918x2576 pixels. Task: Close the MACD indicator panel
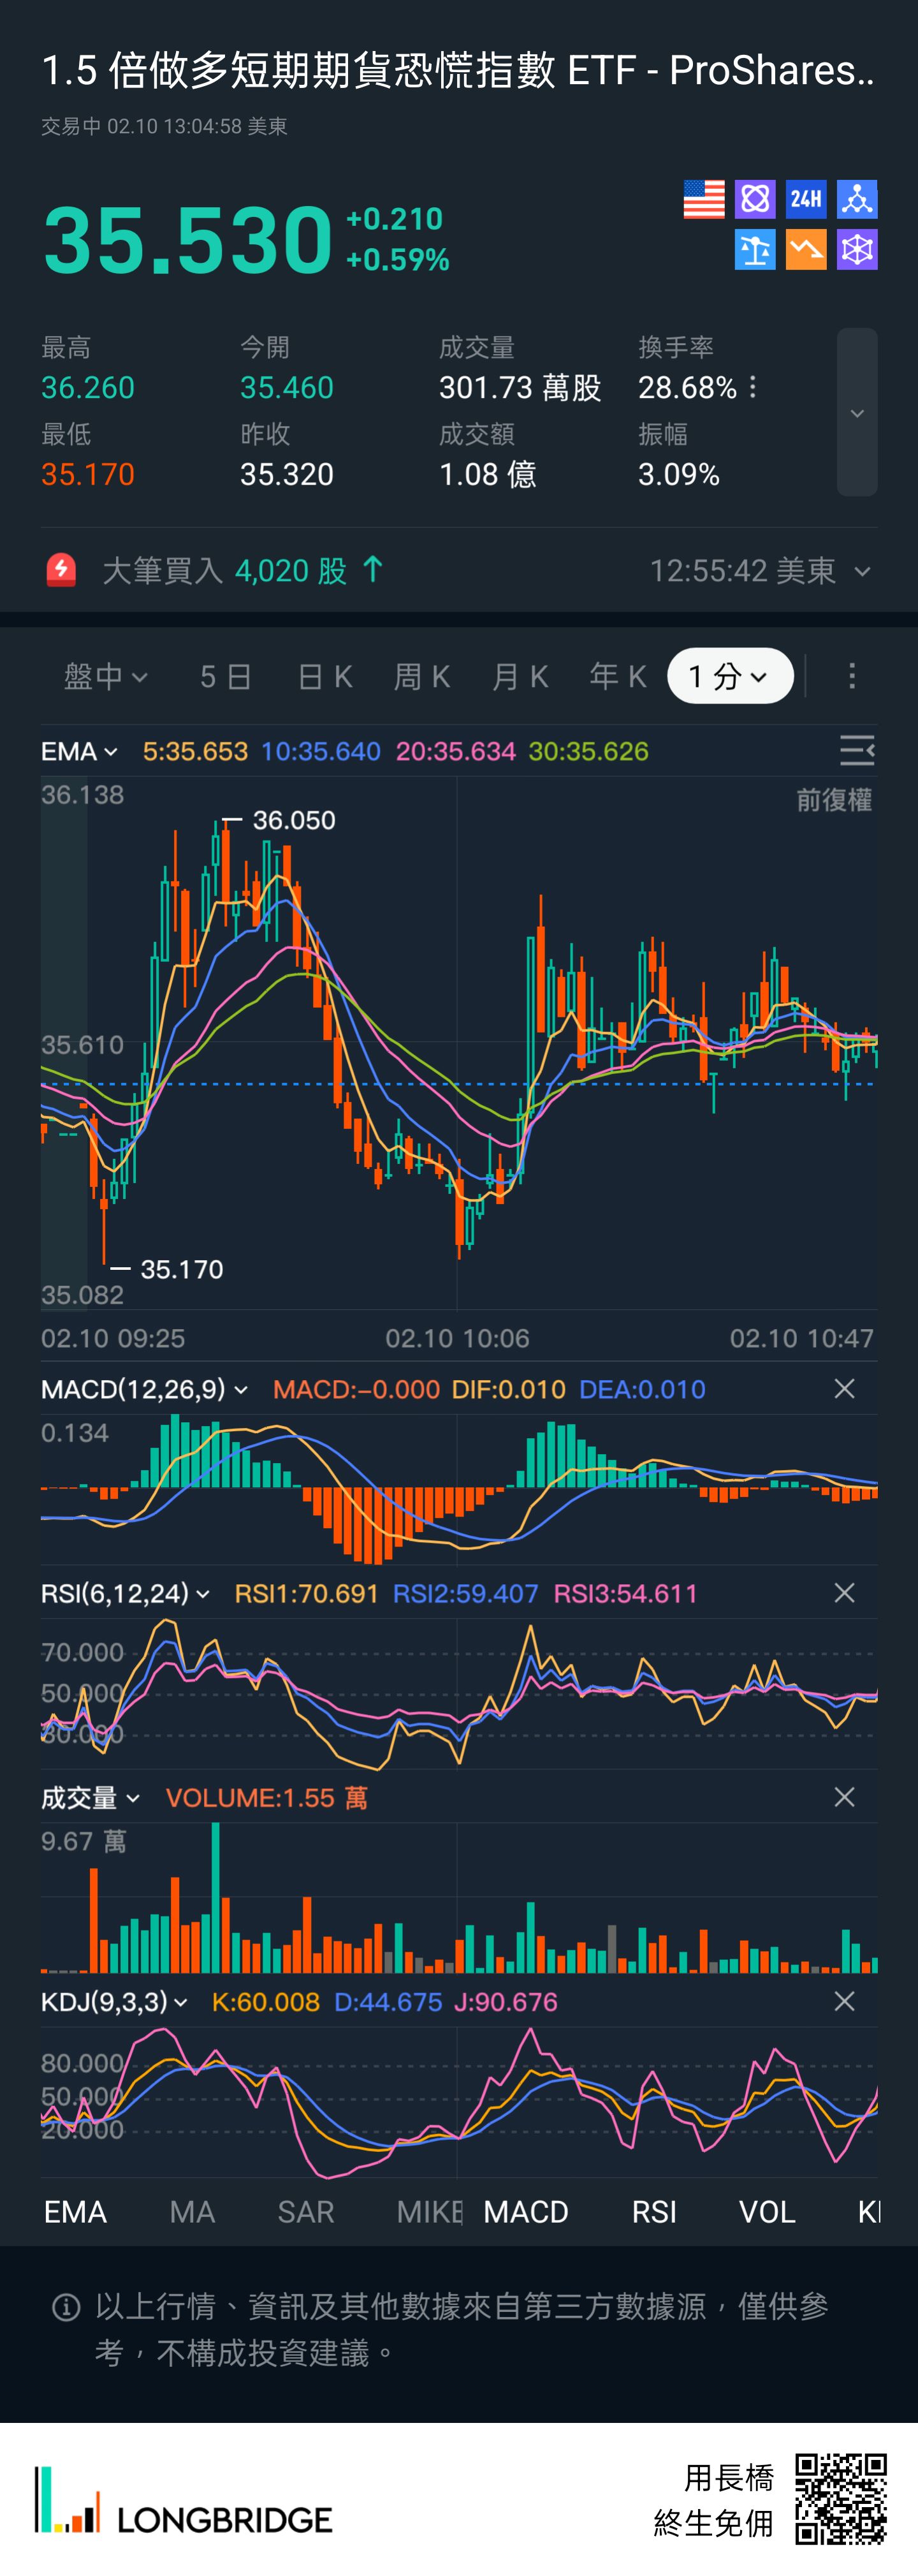pyautogui.click(x=844, y=1389)
